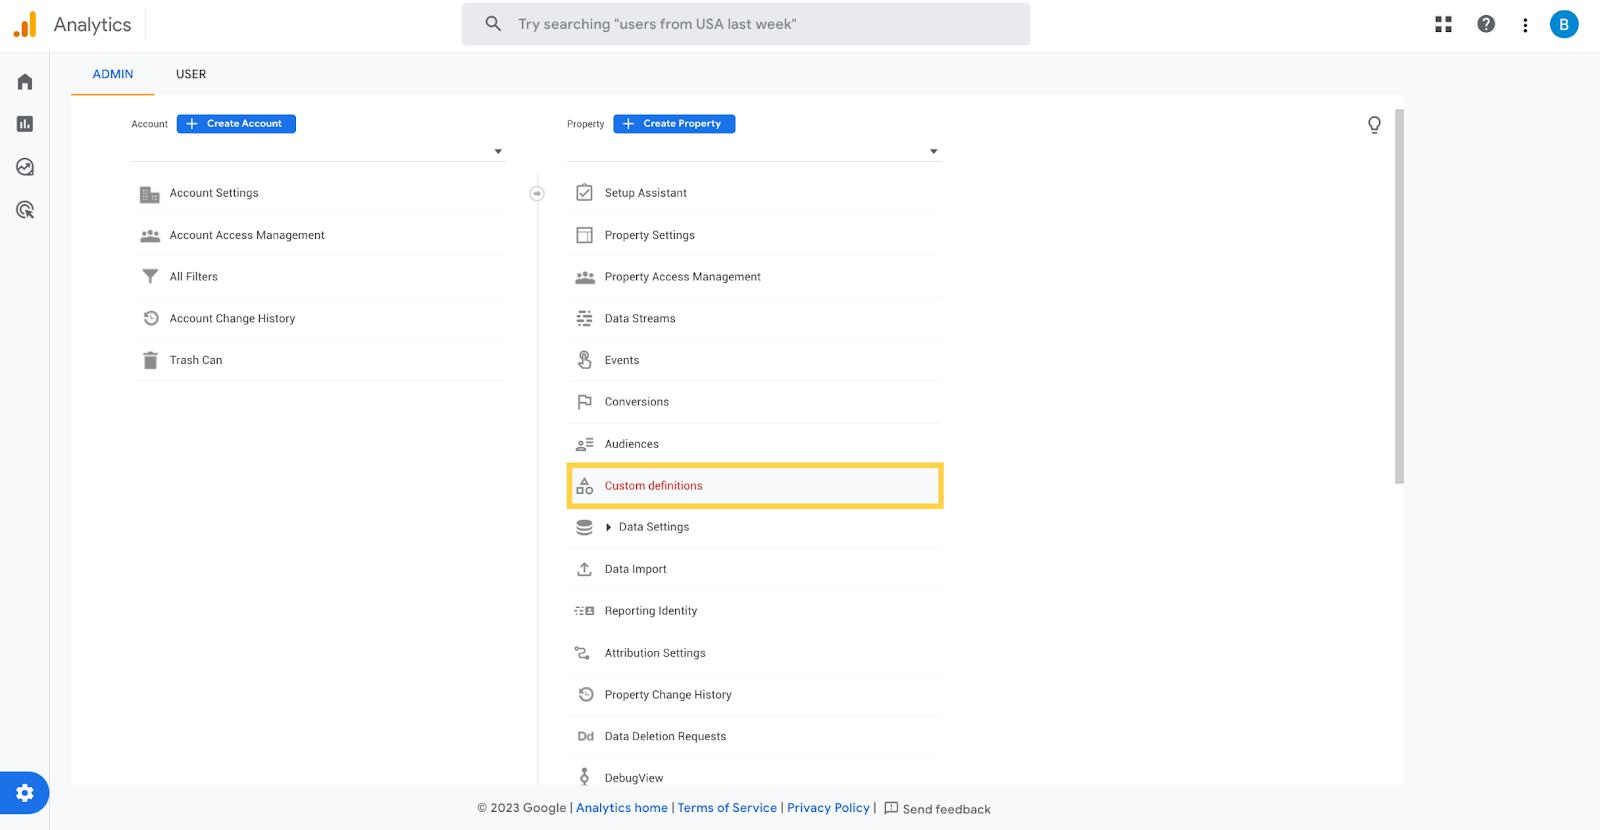Select the ADMIN tab

pos(113,74)
